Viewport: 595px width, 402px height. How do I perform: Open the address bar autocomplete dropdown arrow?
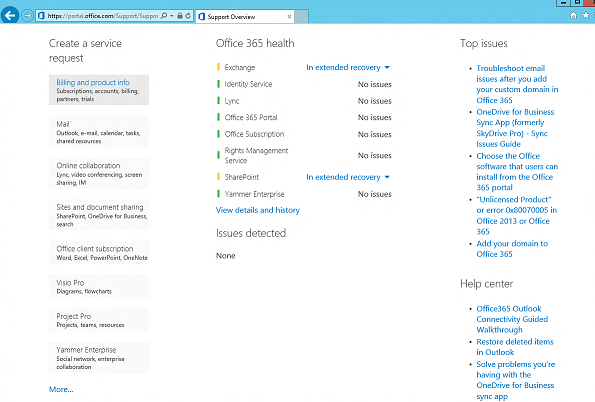click(x=172, y=16)
